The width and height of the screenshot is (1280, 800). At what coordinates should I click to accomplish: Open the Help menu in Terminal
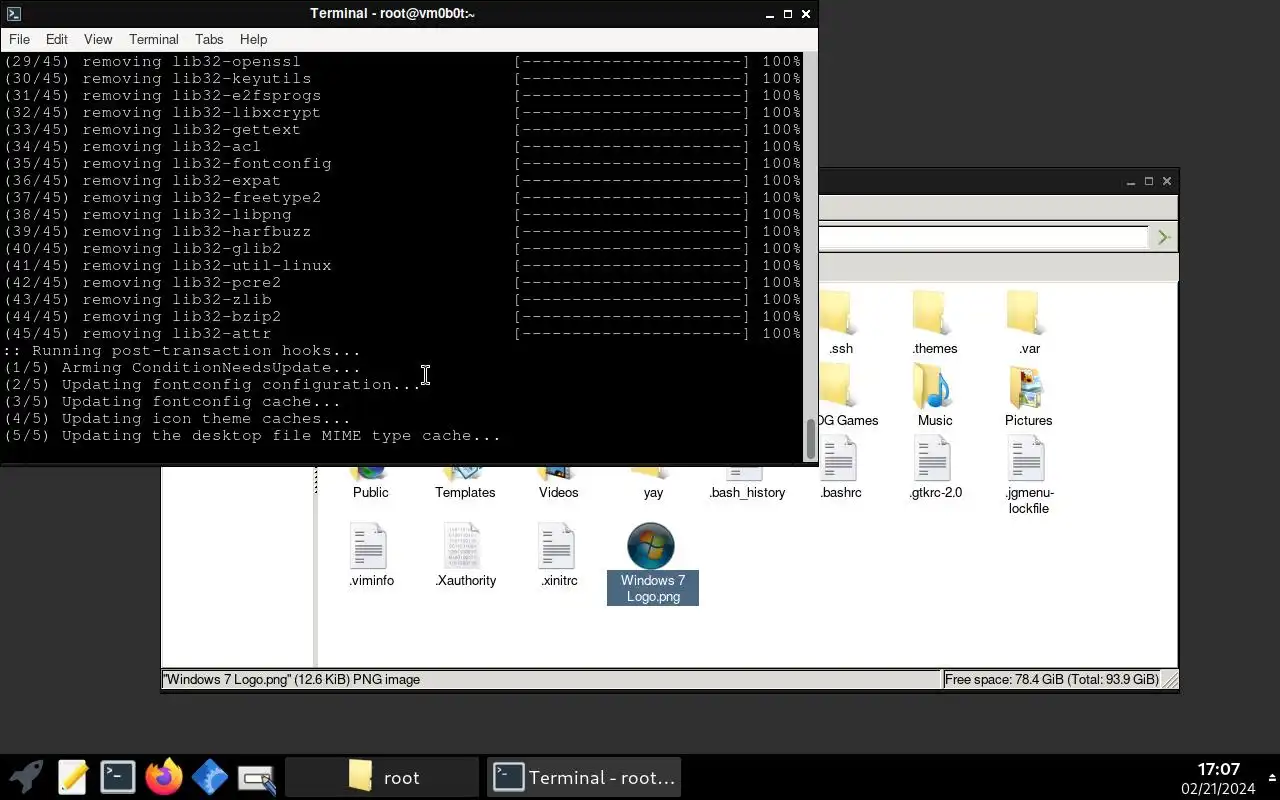pyautogui.click(x=253, y=39)
